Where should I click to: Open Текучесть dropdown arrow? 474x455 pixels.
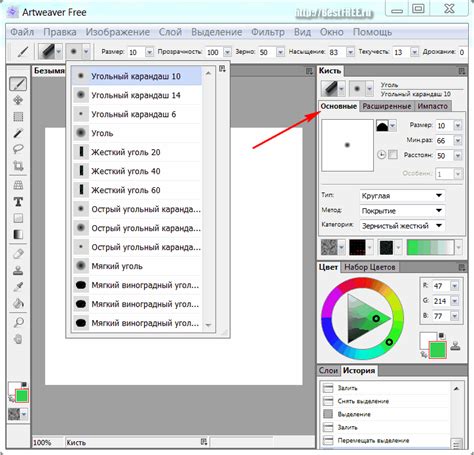pyautogui.click(x=414, y=52)
